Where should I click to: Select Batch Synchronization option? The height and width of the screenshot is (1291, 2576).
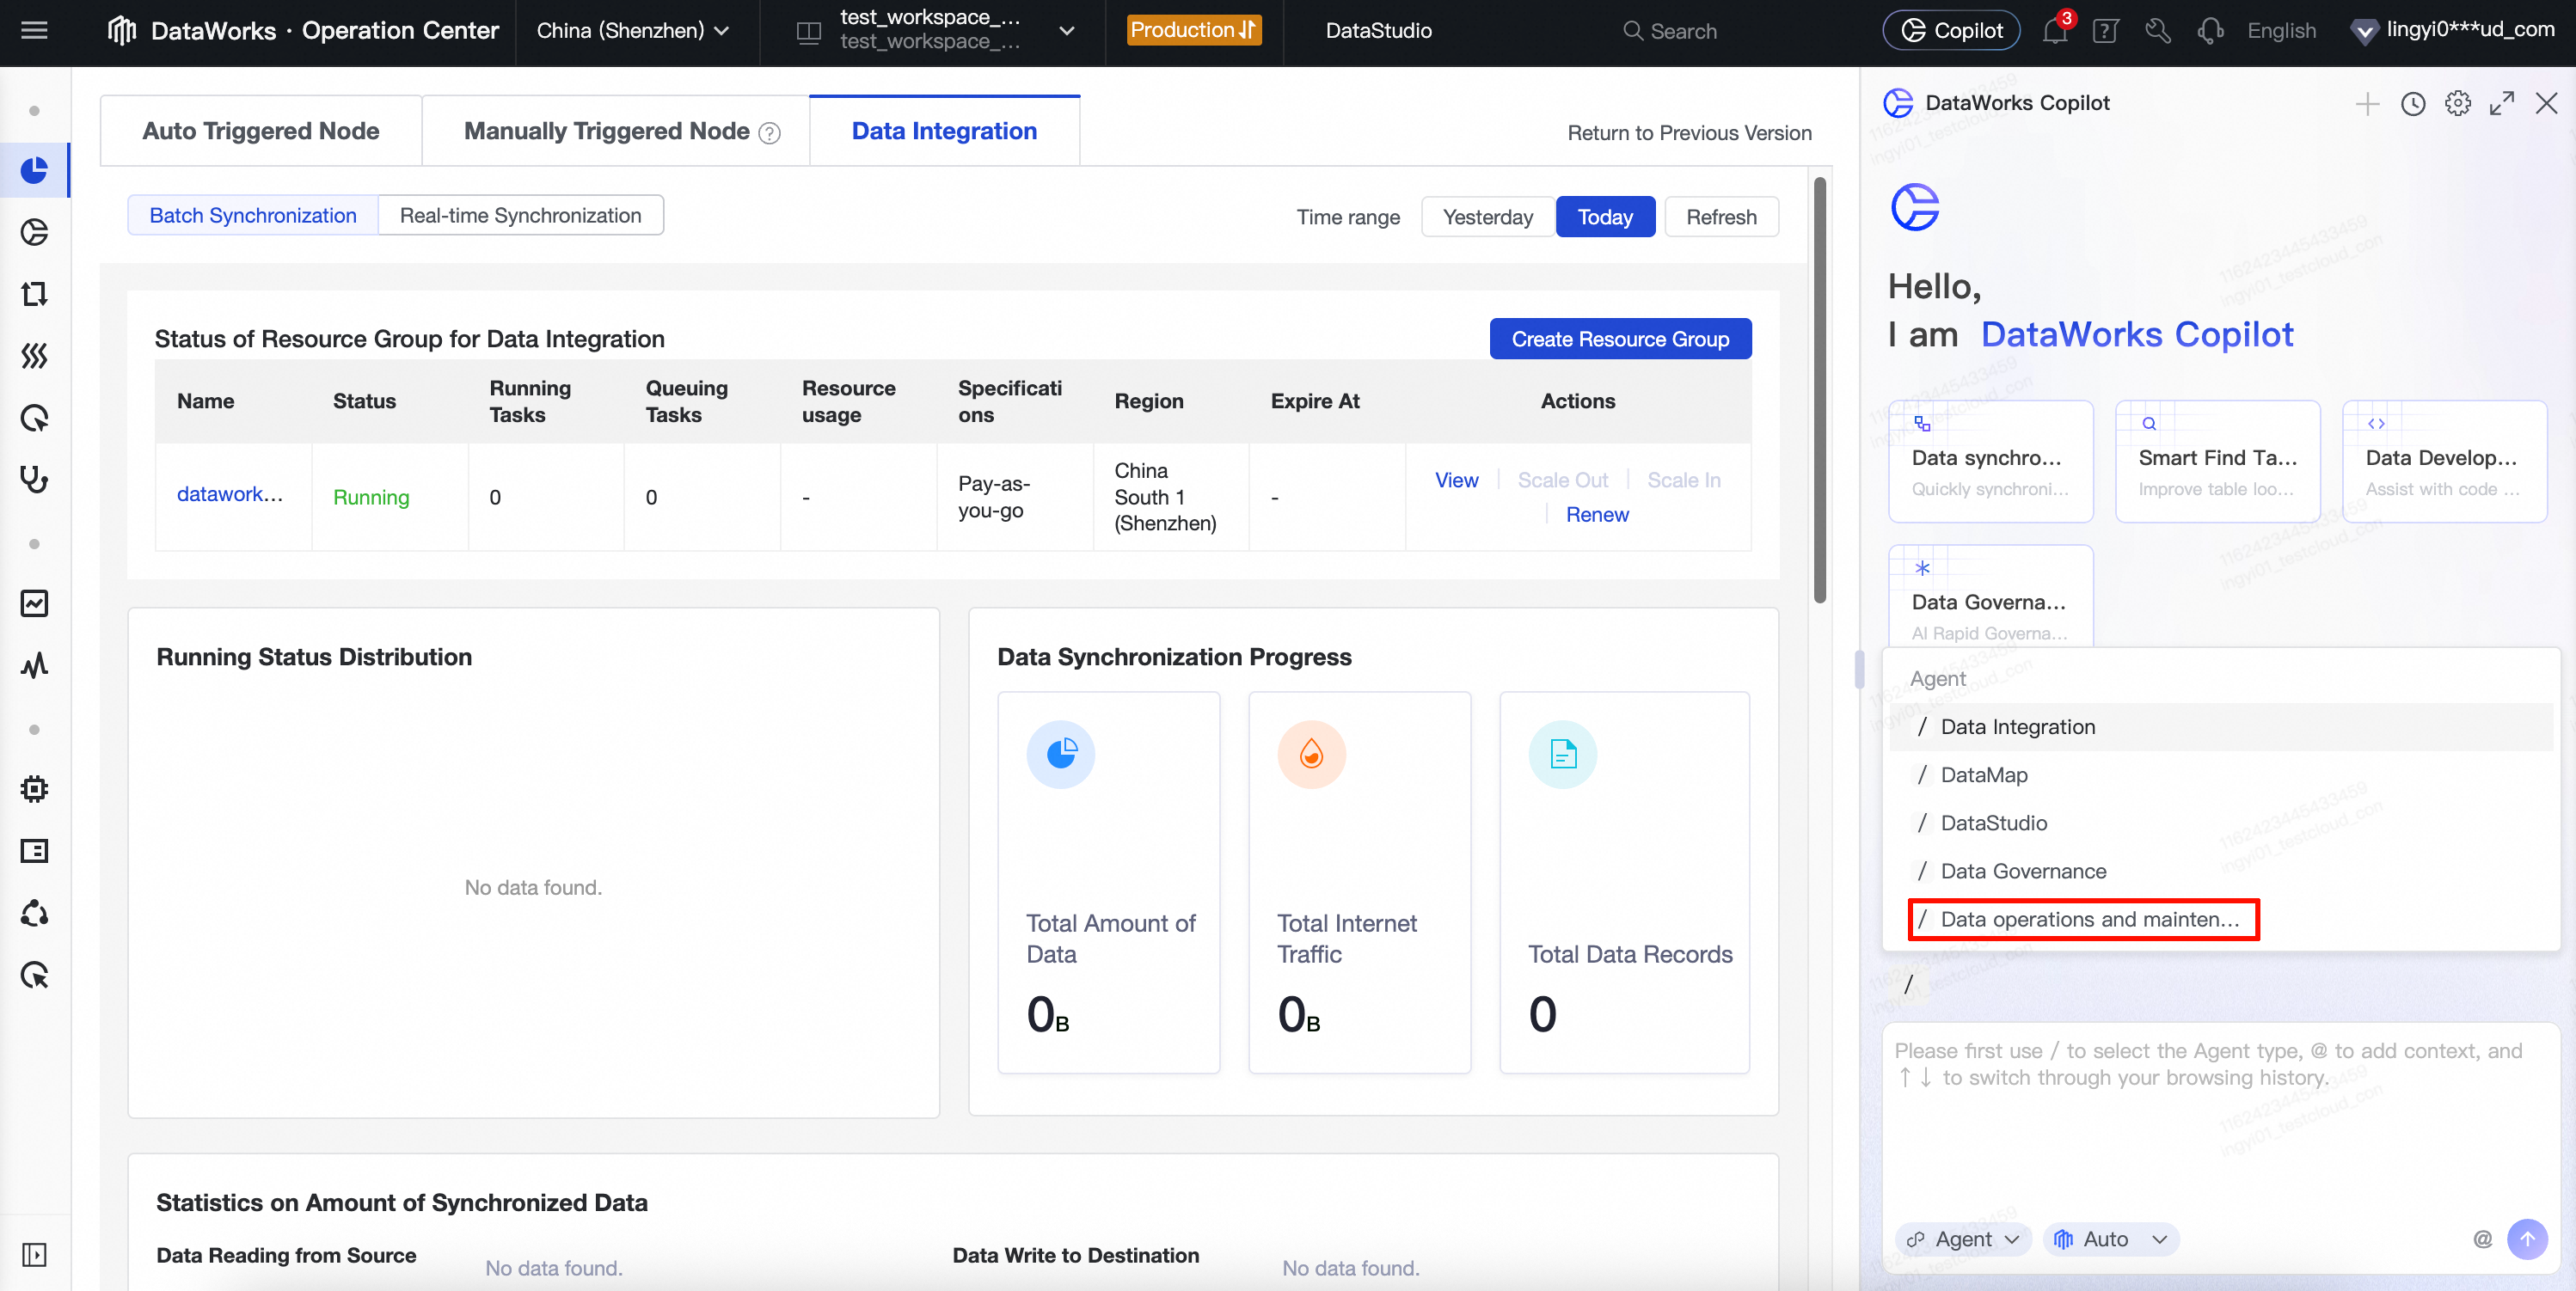coord(252,215)
